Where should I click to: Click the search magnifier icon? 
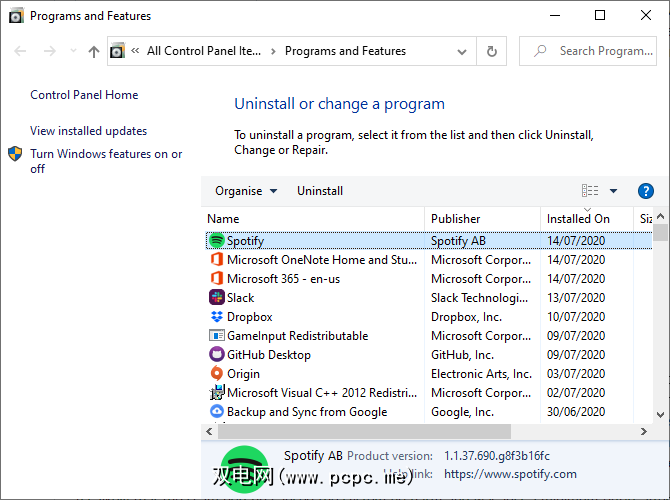[540, 51]
